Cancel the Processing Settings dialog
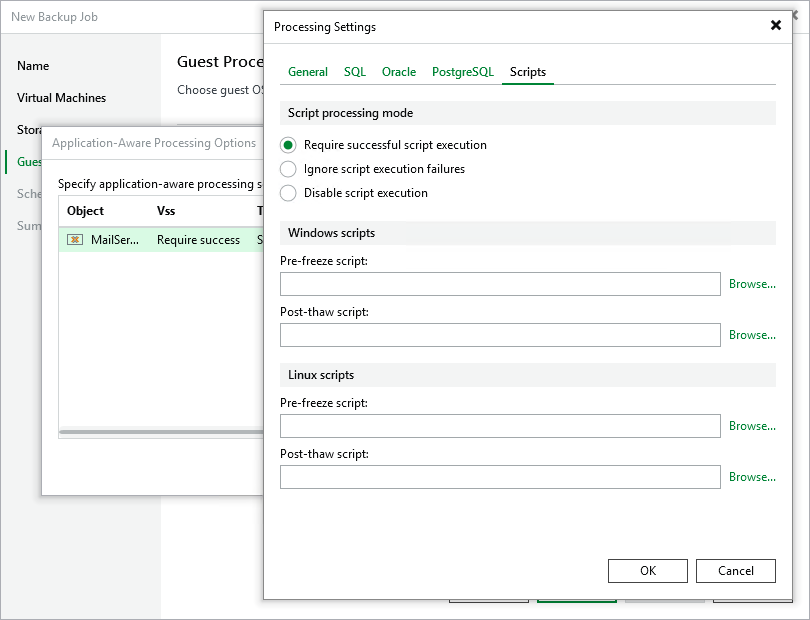 [736, 570]
